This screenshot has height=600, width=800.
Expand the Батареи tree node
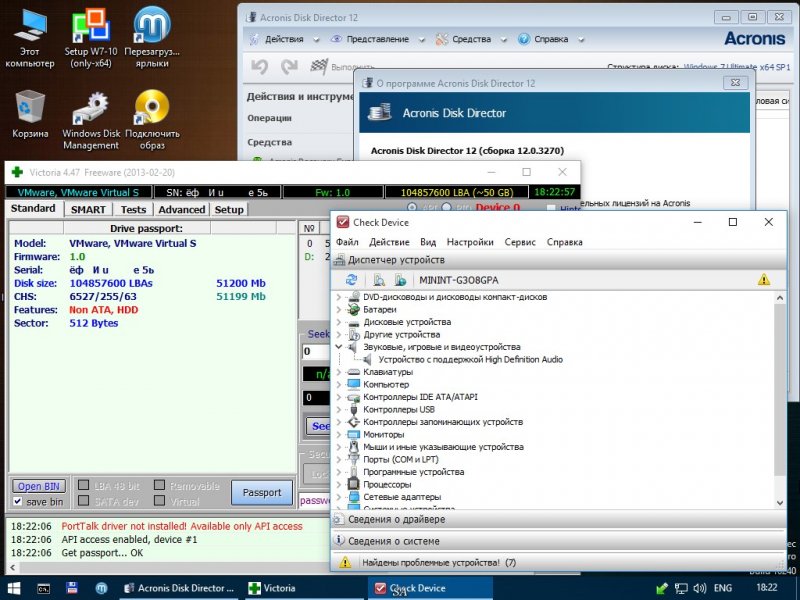point(338,309)
